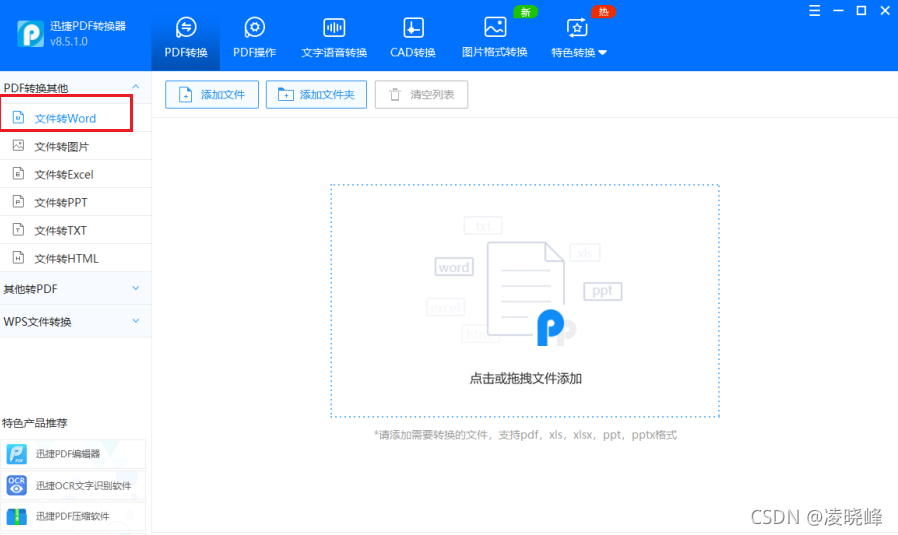
Task: Open 迅捷OCR文字识别软件 product link
Action: click(x=73, y=485)
